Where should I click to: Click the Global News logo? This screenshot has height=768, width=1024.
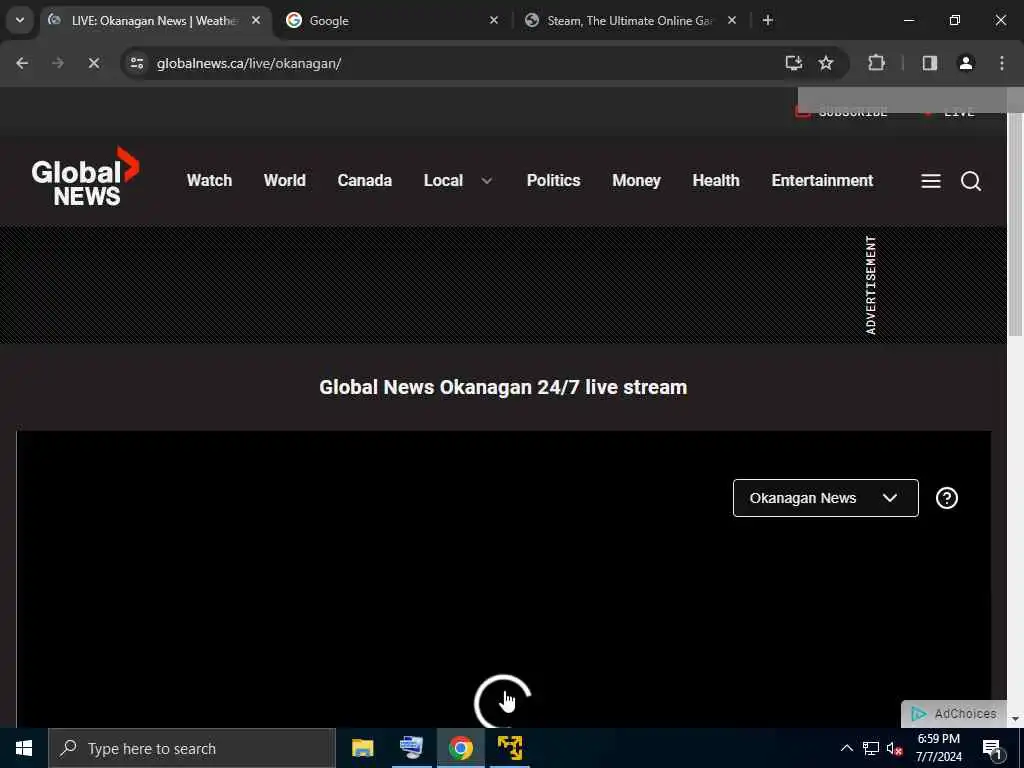pyautogui.click(x=85, y=176)
